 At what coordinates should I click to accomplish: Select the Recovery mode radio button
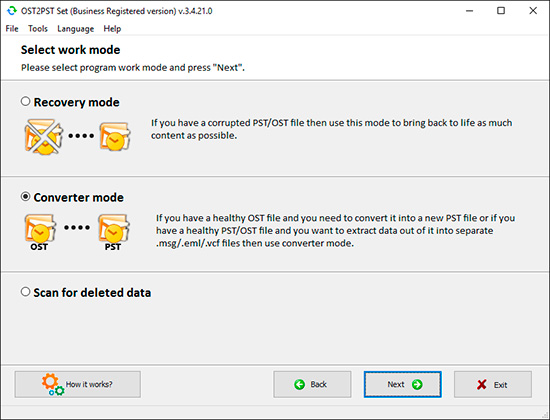(x=25, y=101)
